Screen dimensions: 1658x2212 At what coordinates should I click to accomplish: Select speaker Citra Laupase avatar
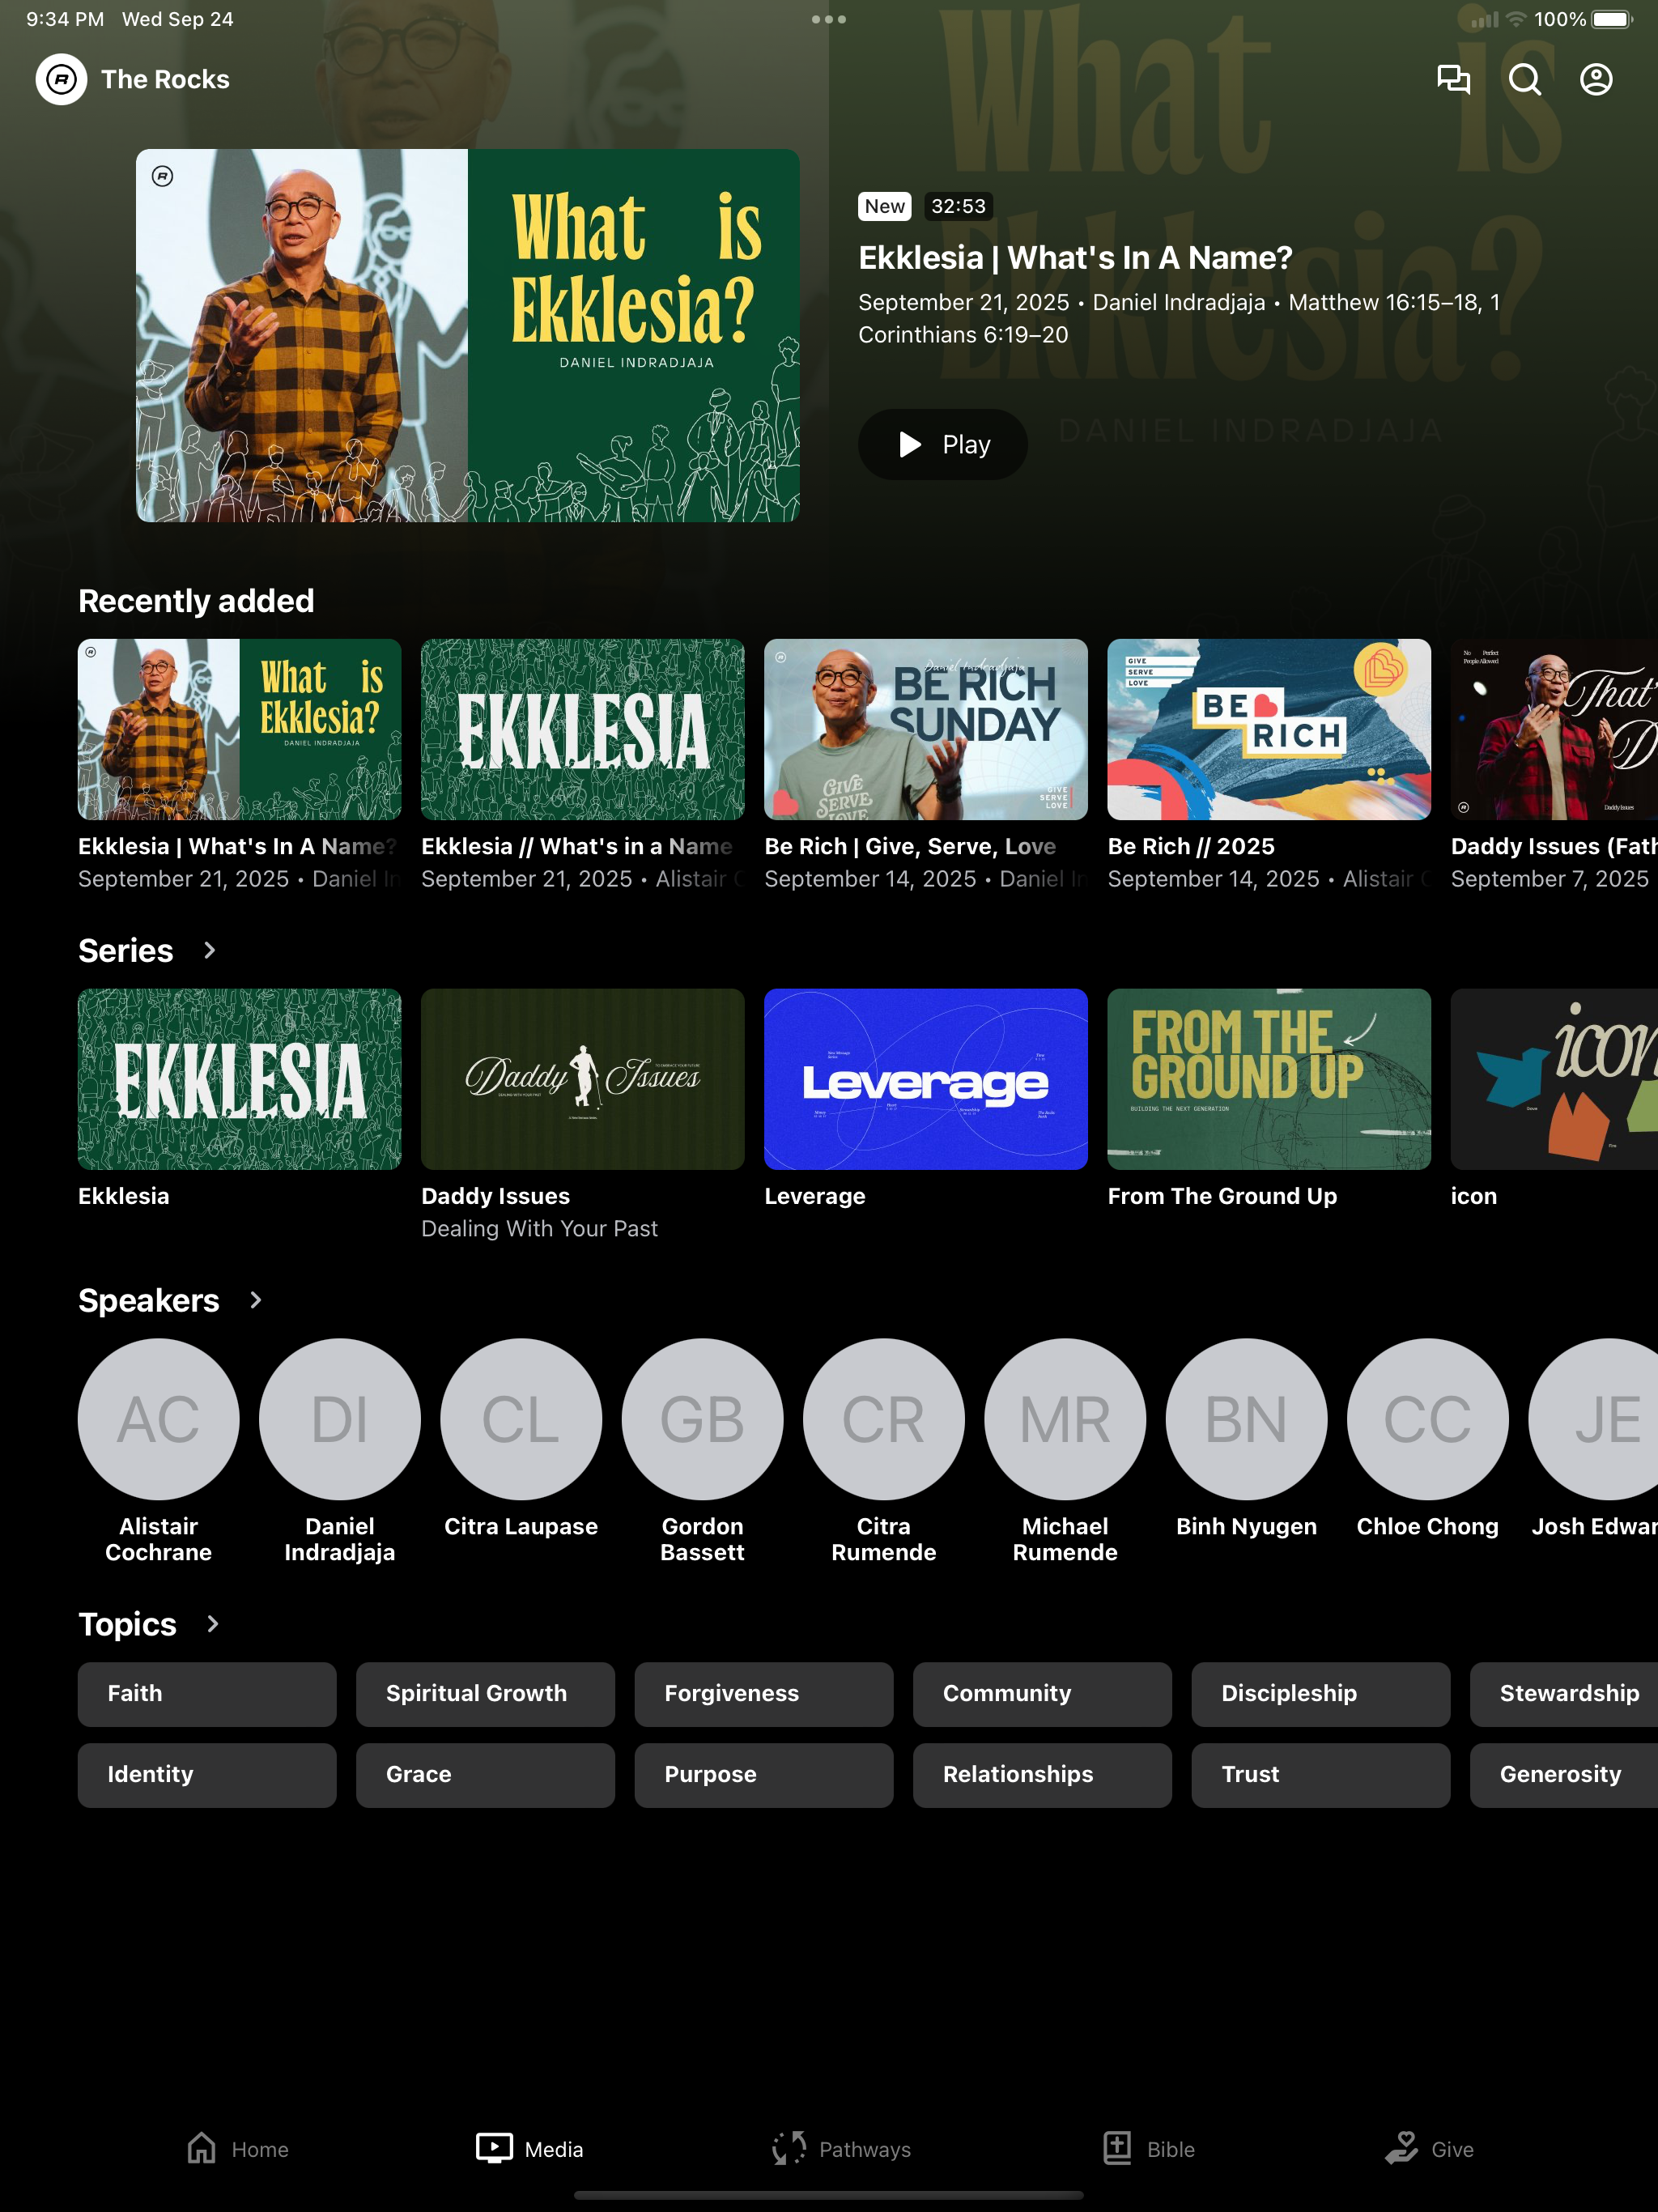click(521, 1419)
